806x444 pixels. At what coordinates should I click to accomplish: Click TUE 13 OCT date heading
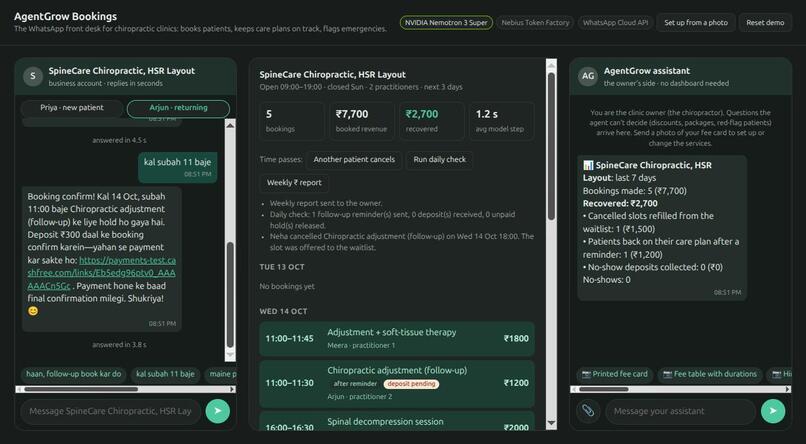click(x=282, y=267)
